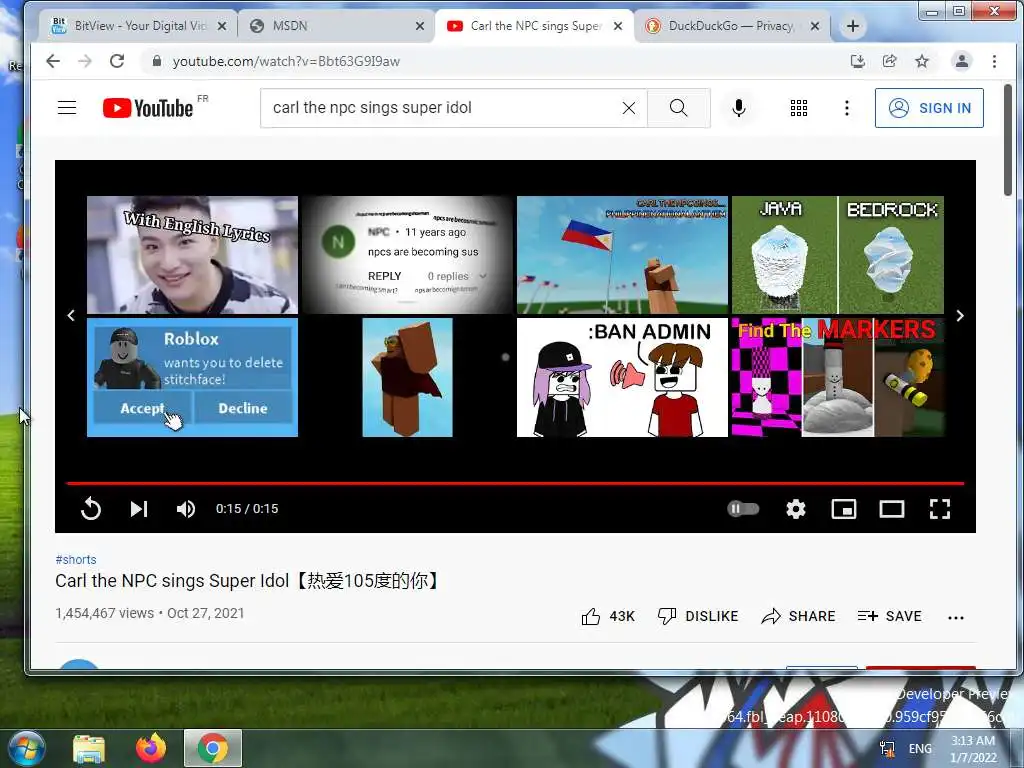Open Windows Explorer from taskbar
The image size is (1024, 768).
(89, 748)
